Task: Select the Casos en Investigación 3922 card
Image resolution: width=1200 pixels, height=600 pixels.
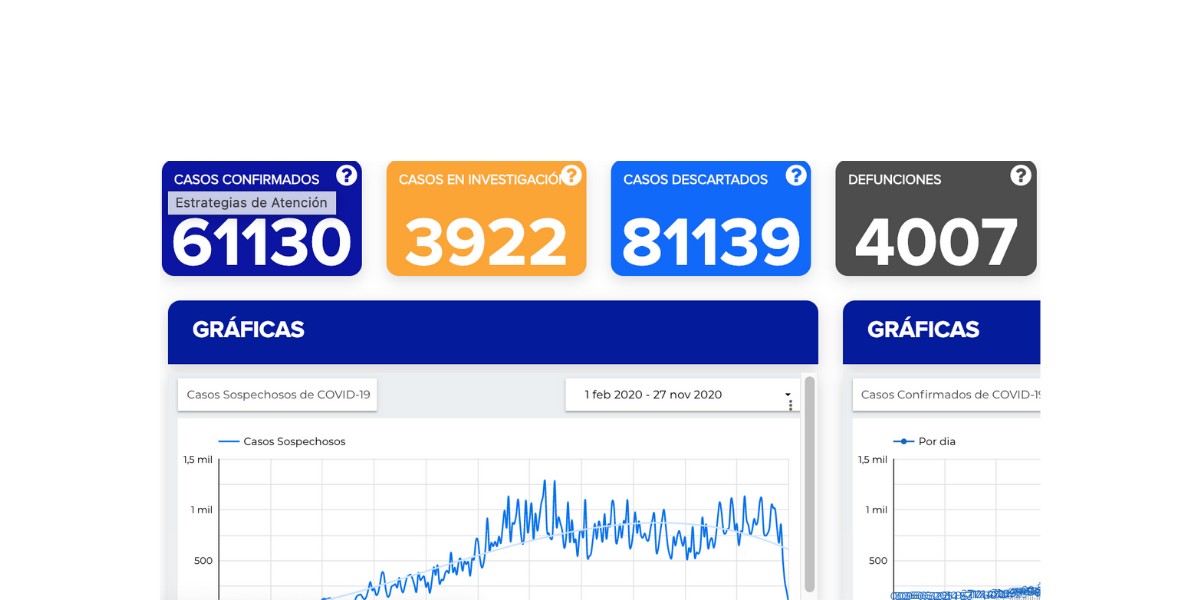Action: tap(486, 240)
